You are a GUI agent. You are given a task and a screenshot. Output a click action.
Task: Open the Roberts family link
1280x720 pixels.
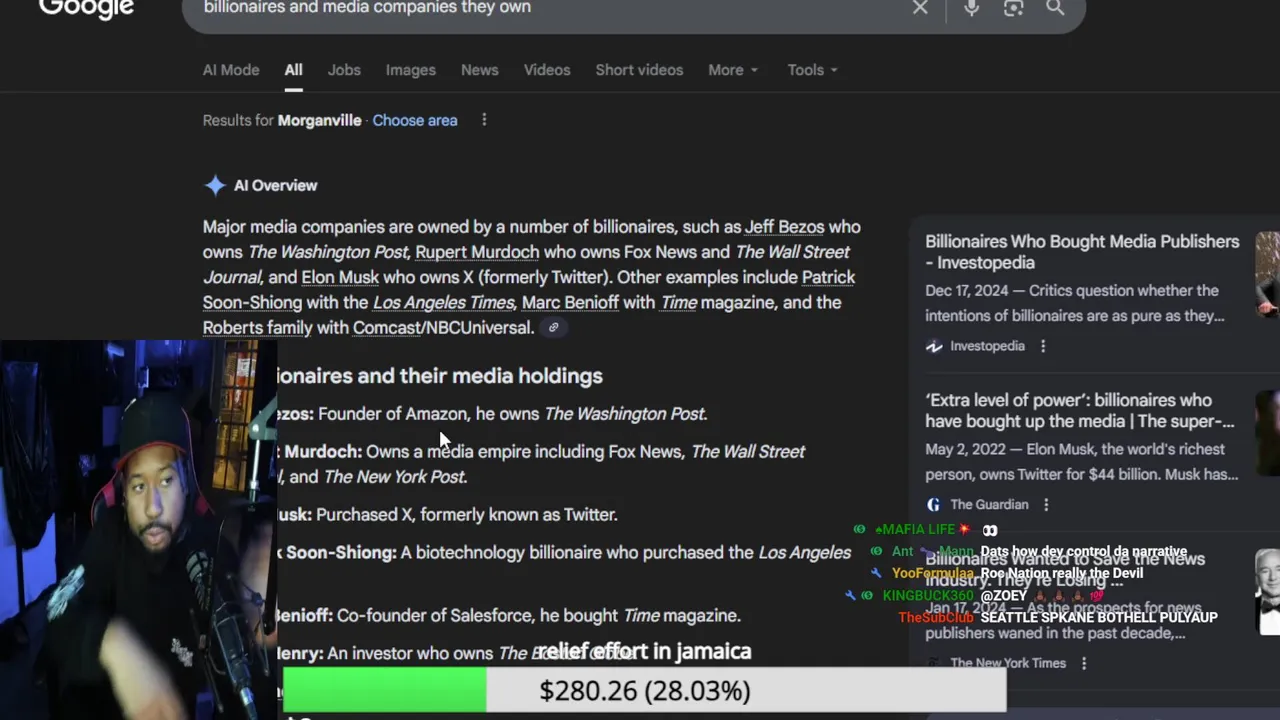258,327
